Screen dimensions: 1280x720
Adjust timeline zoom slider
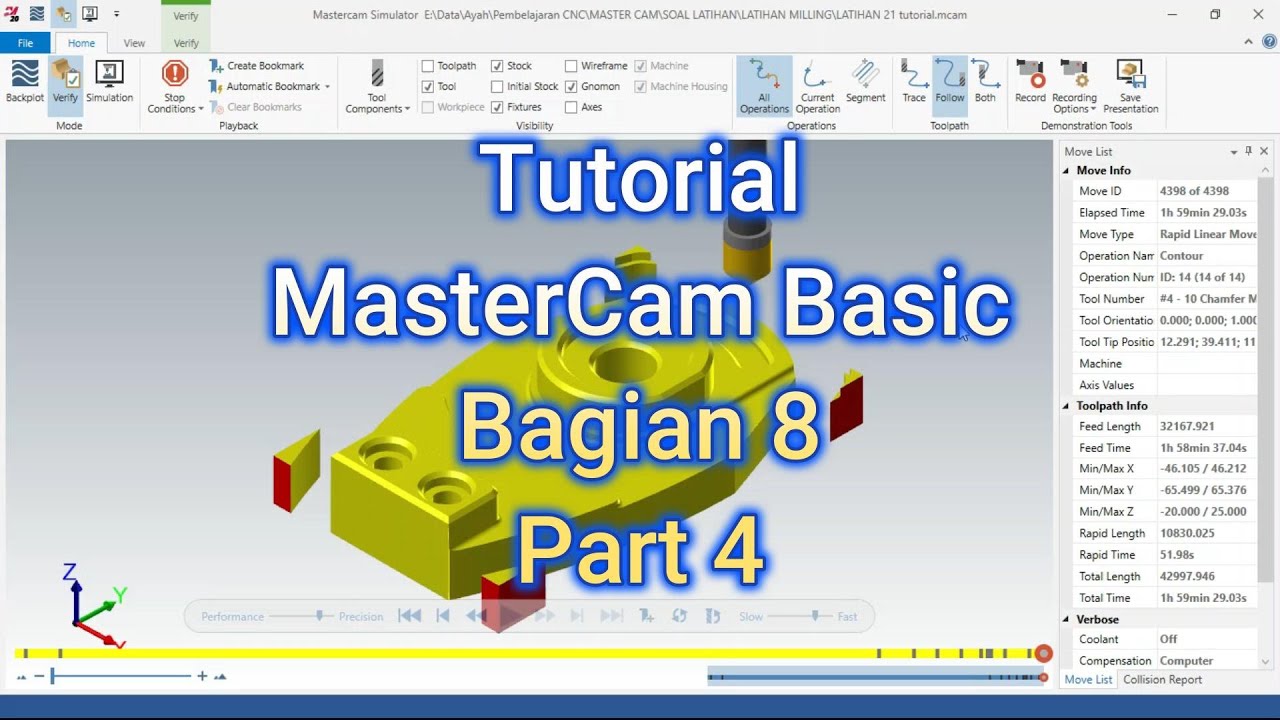53,676
